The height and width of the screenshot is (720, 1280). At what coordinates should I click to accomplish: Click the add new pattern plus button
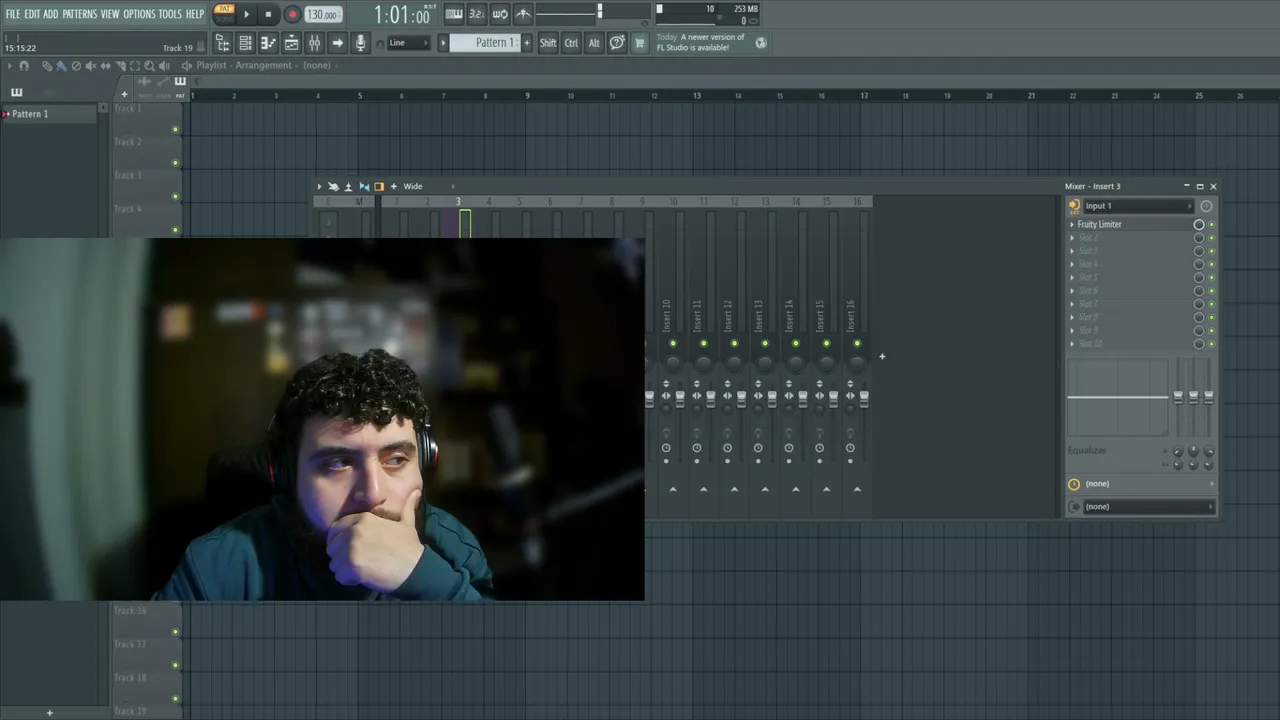tap(527, 43)
